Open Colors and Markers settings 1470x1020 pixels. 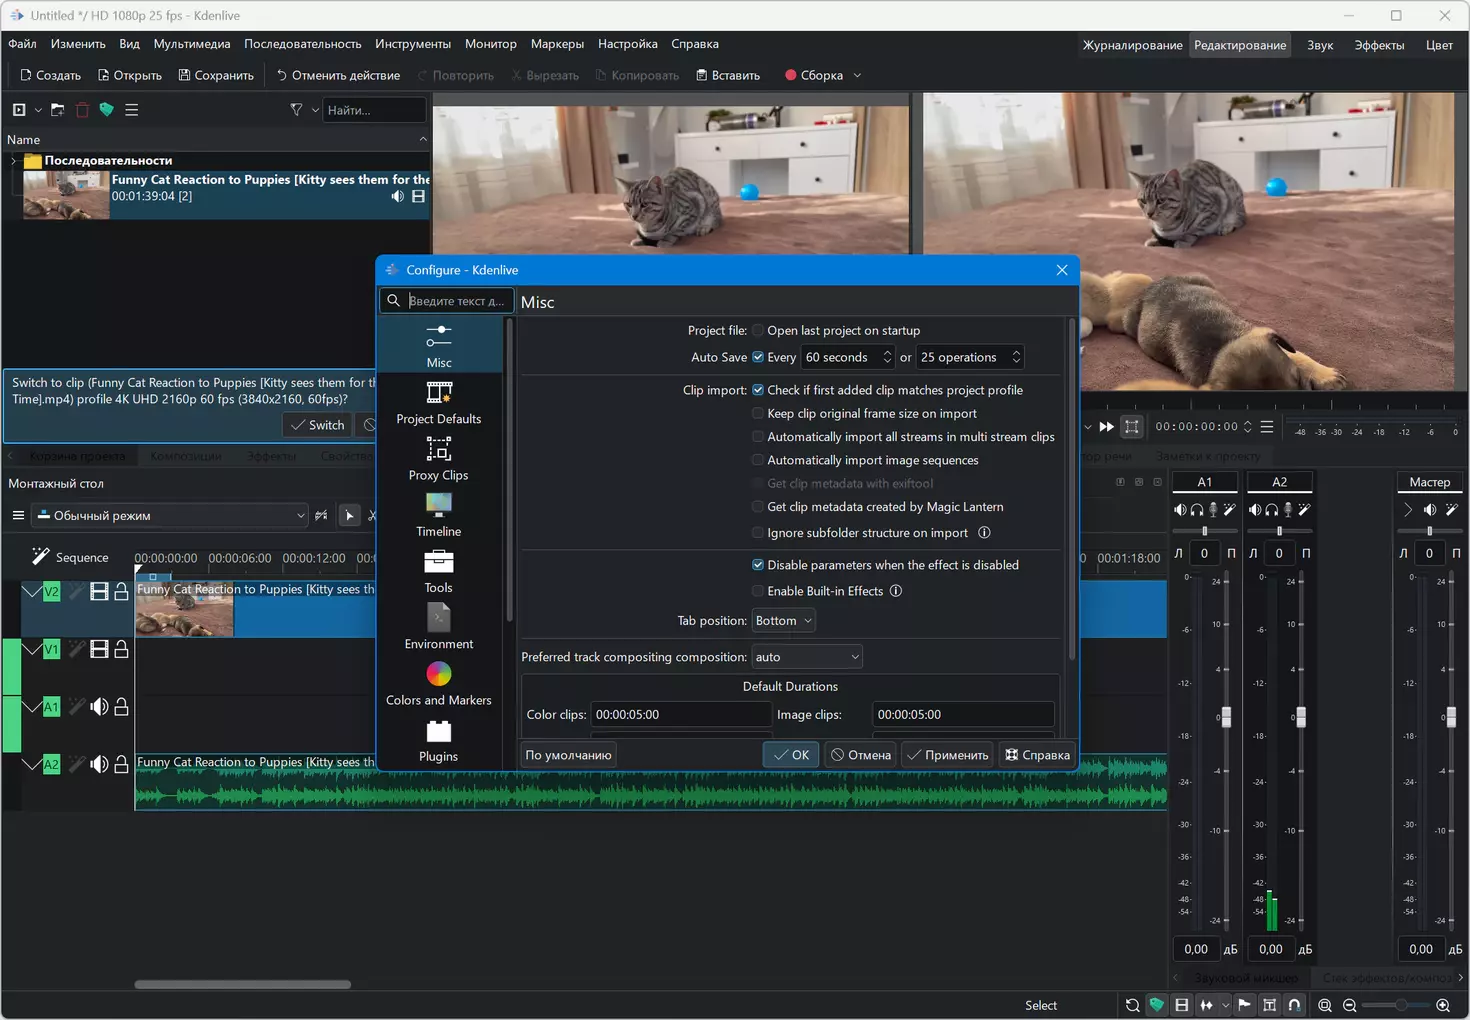click(438, 684)
